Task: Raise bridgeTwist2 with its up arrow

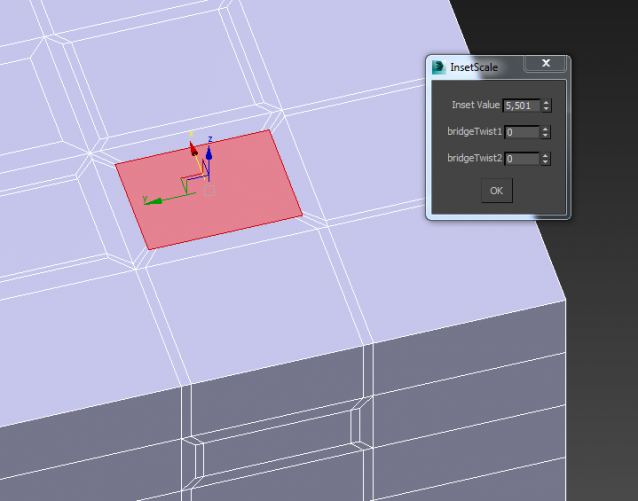Action: click(x=546, y=155)
